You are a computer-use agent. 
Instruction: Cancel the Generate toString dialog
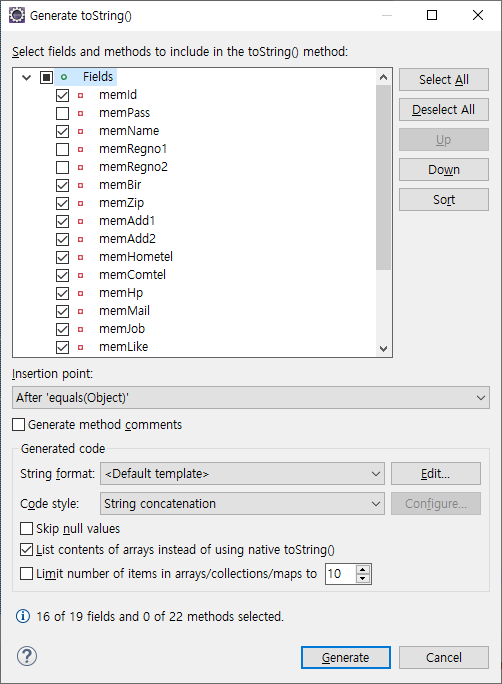click(444, 657)
